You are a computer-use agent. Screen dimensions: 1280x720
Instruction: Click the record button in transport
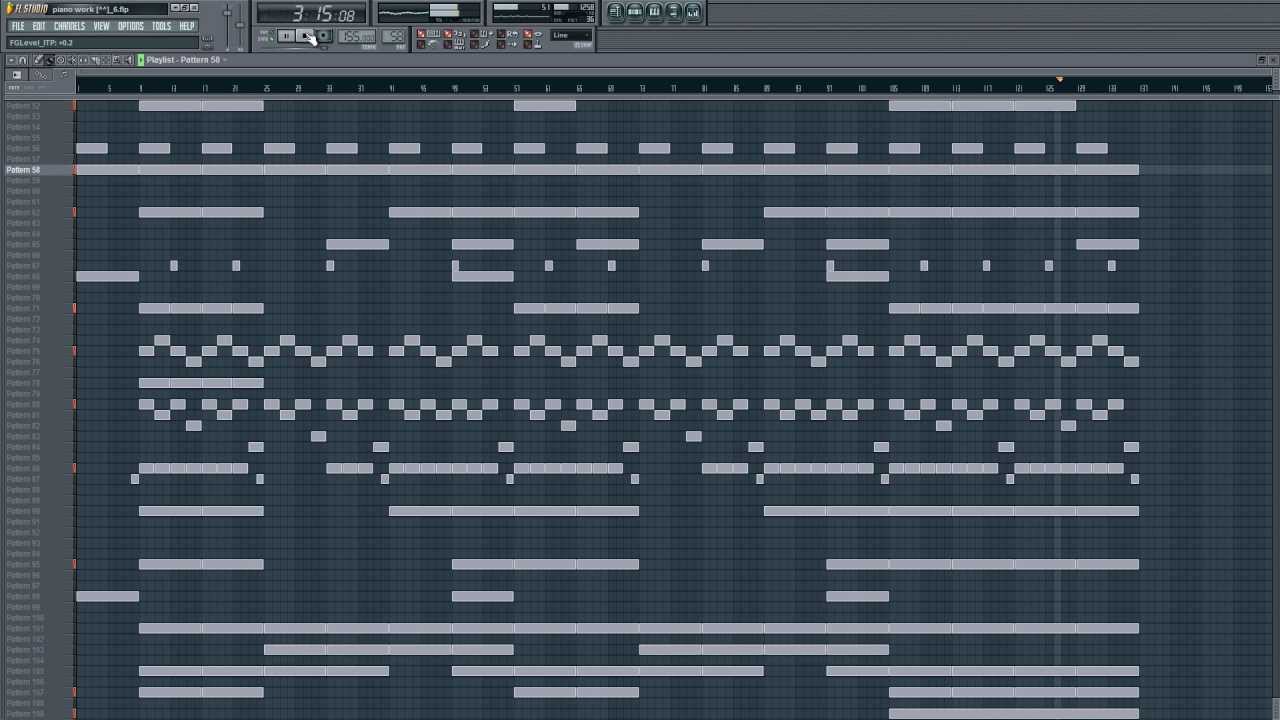pos(323,36)
